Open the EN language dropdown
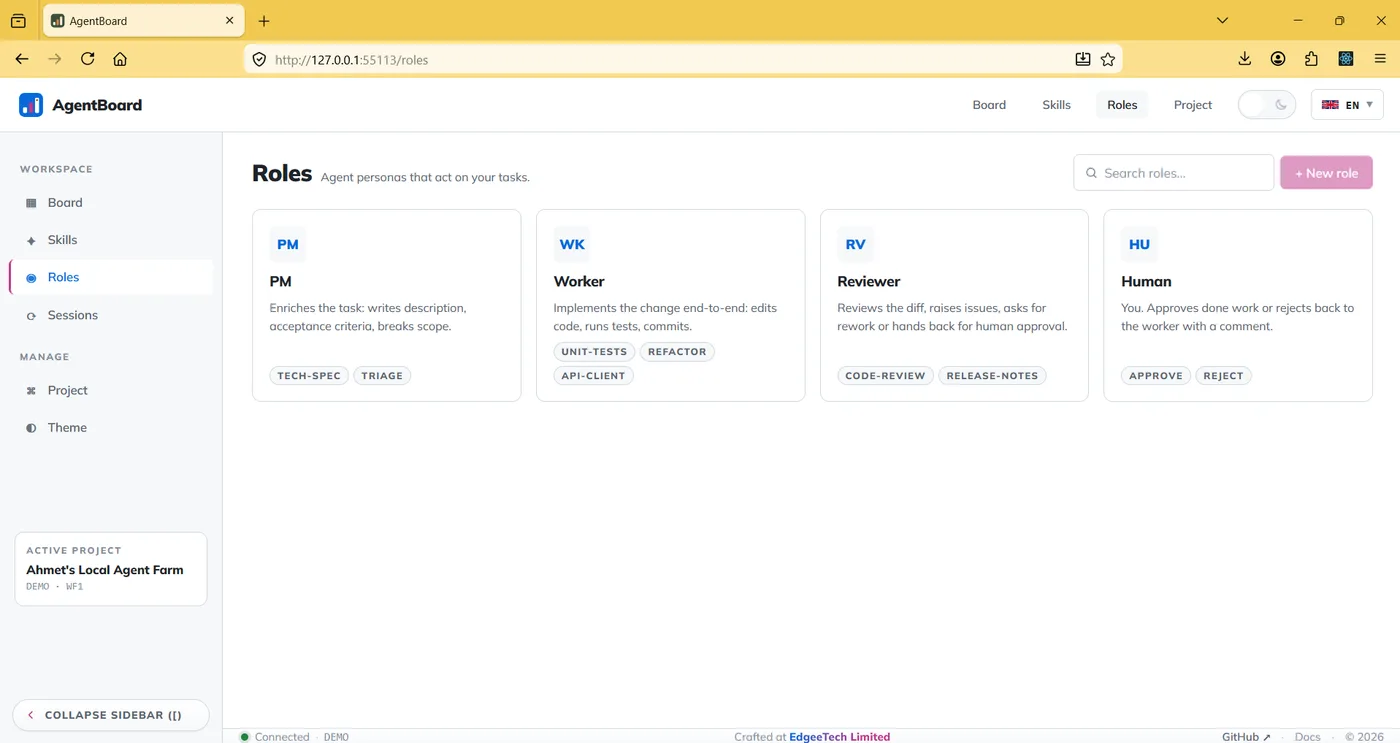 (1347, 105)
